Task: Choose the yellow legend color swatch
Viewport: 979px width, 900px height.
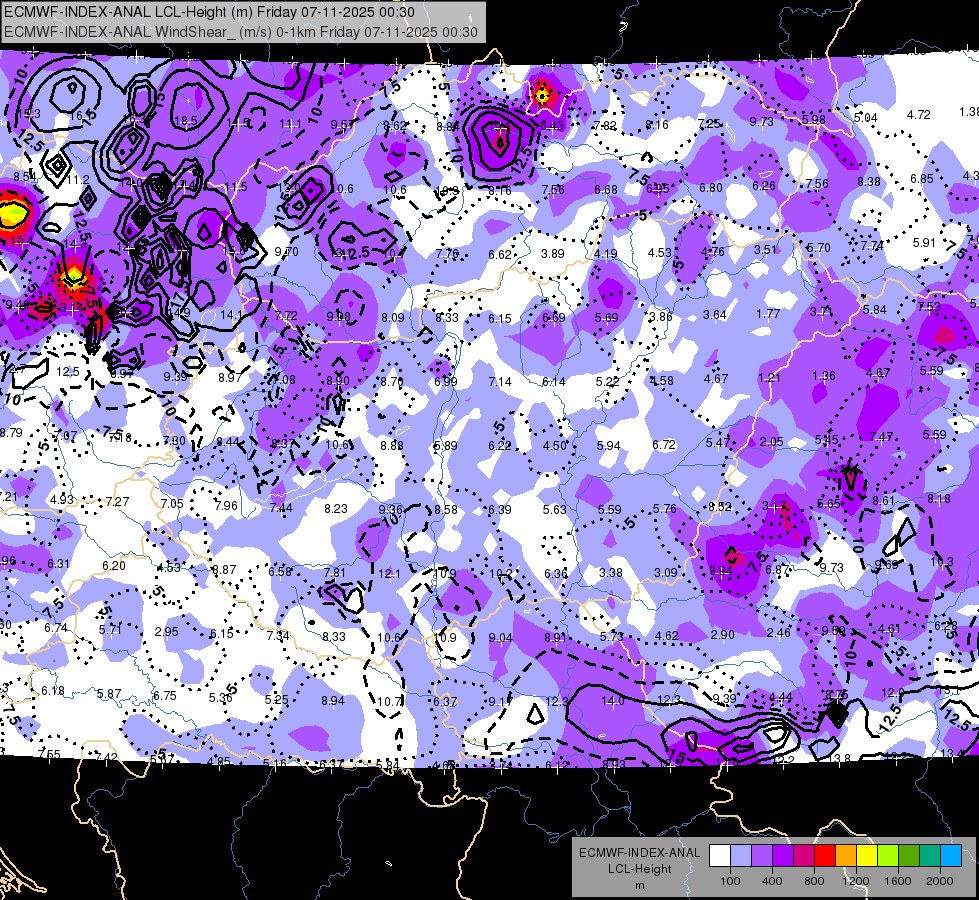Action: [x=867, y=856]
